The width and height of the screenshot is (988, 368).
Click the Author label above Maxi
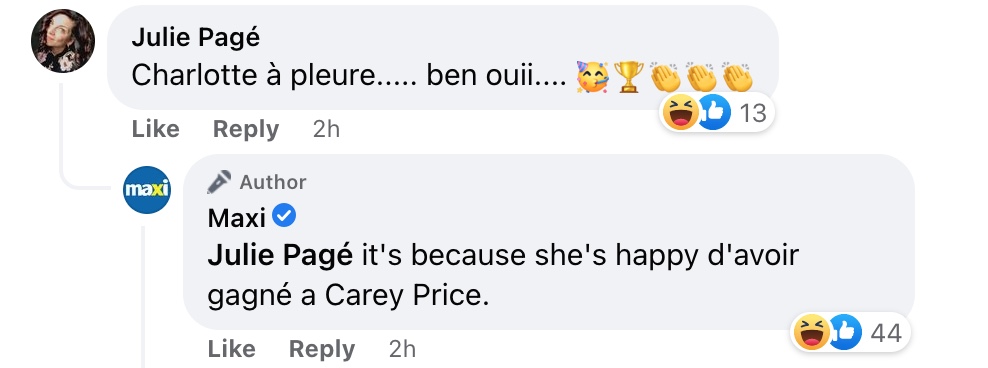click(273, 182)
